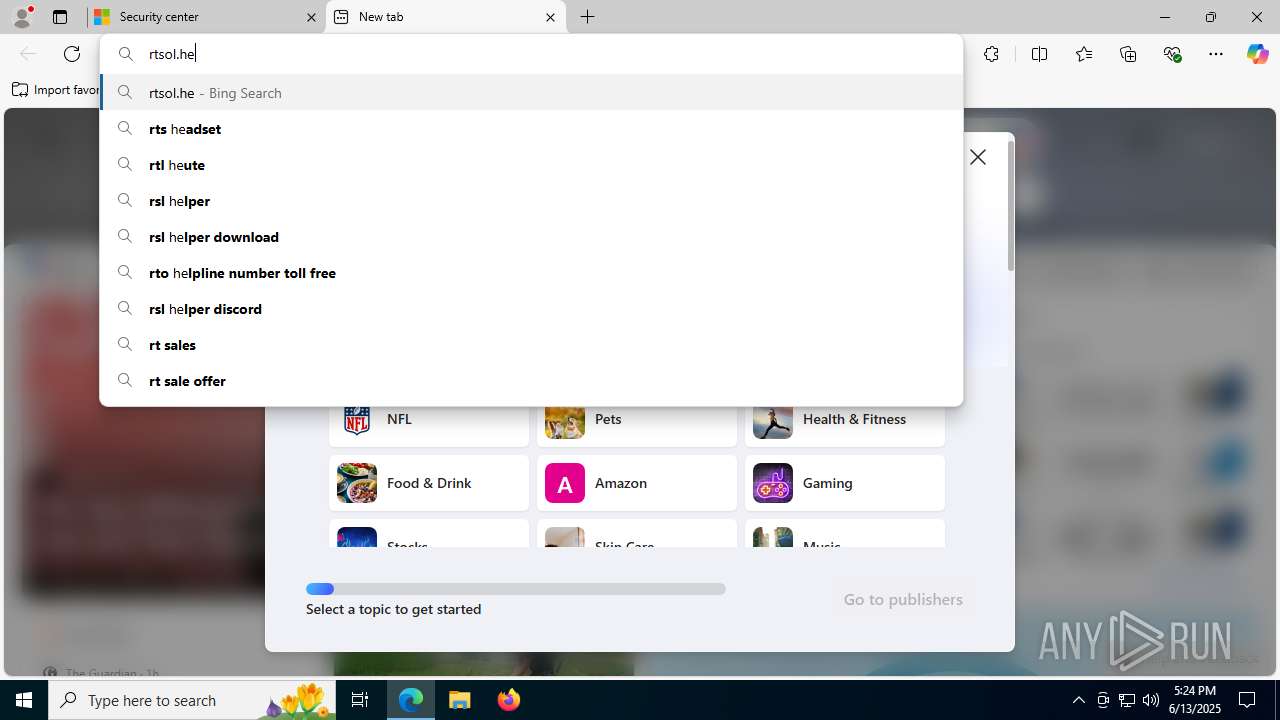The width and height of the screenshot is (1280, 720).
Task: Open Task View on the taskbar
Action: 361,700
